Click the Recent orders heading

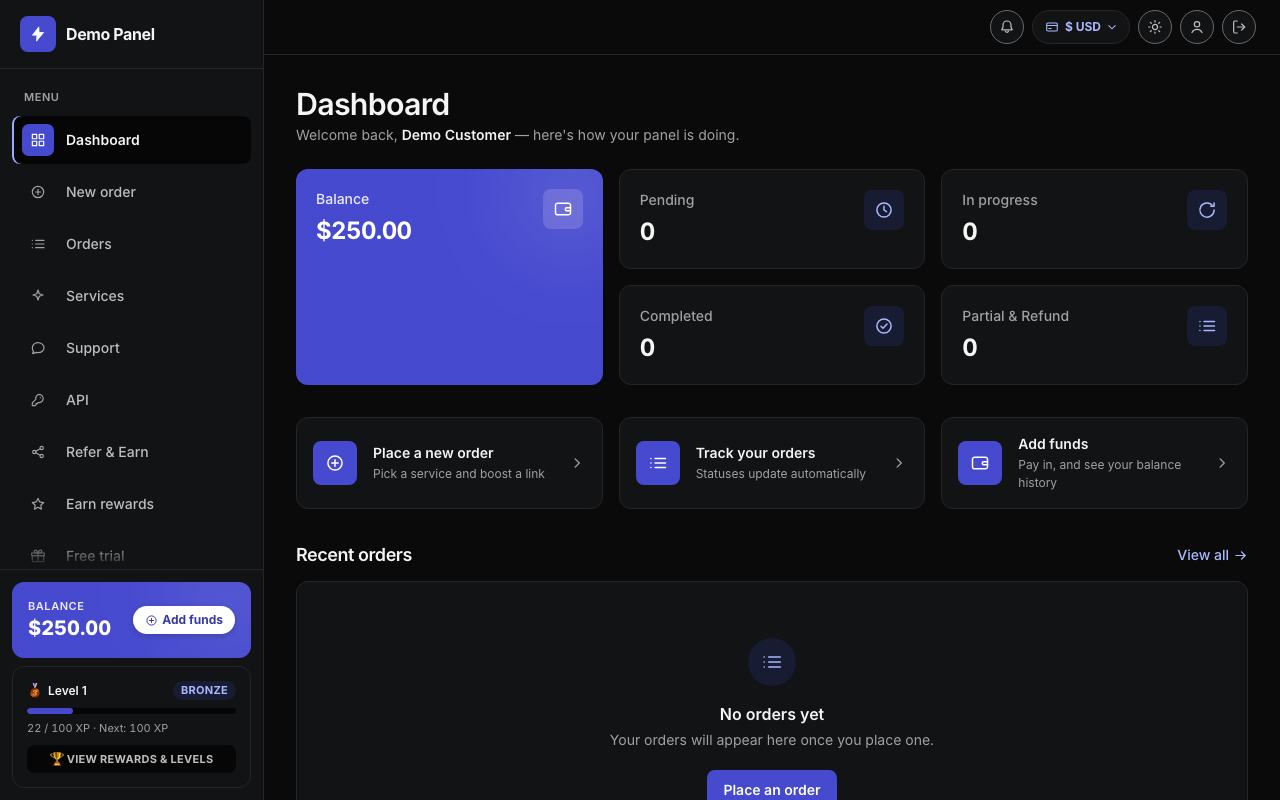pos(354,555)
